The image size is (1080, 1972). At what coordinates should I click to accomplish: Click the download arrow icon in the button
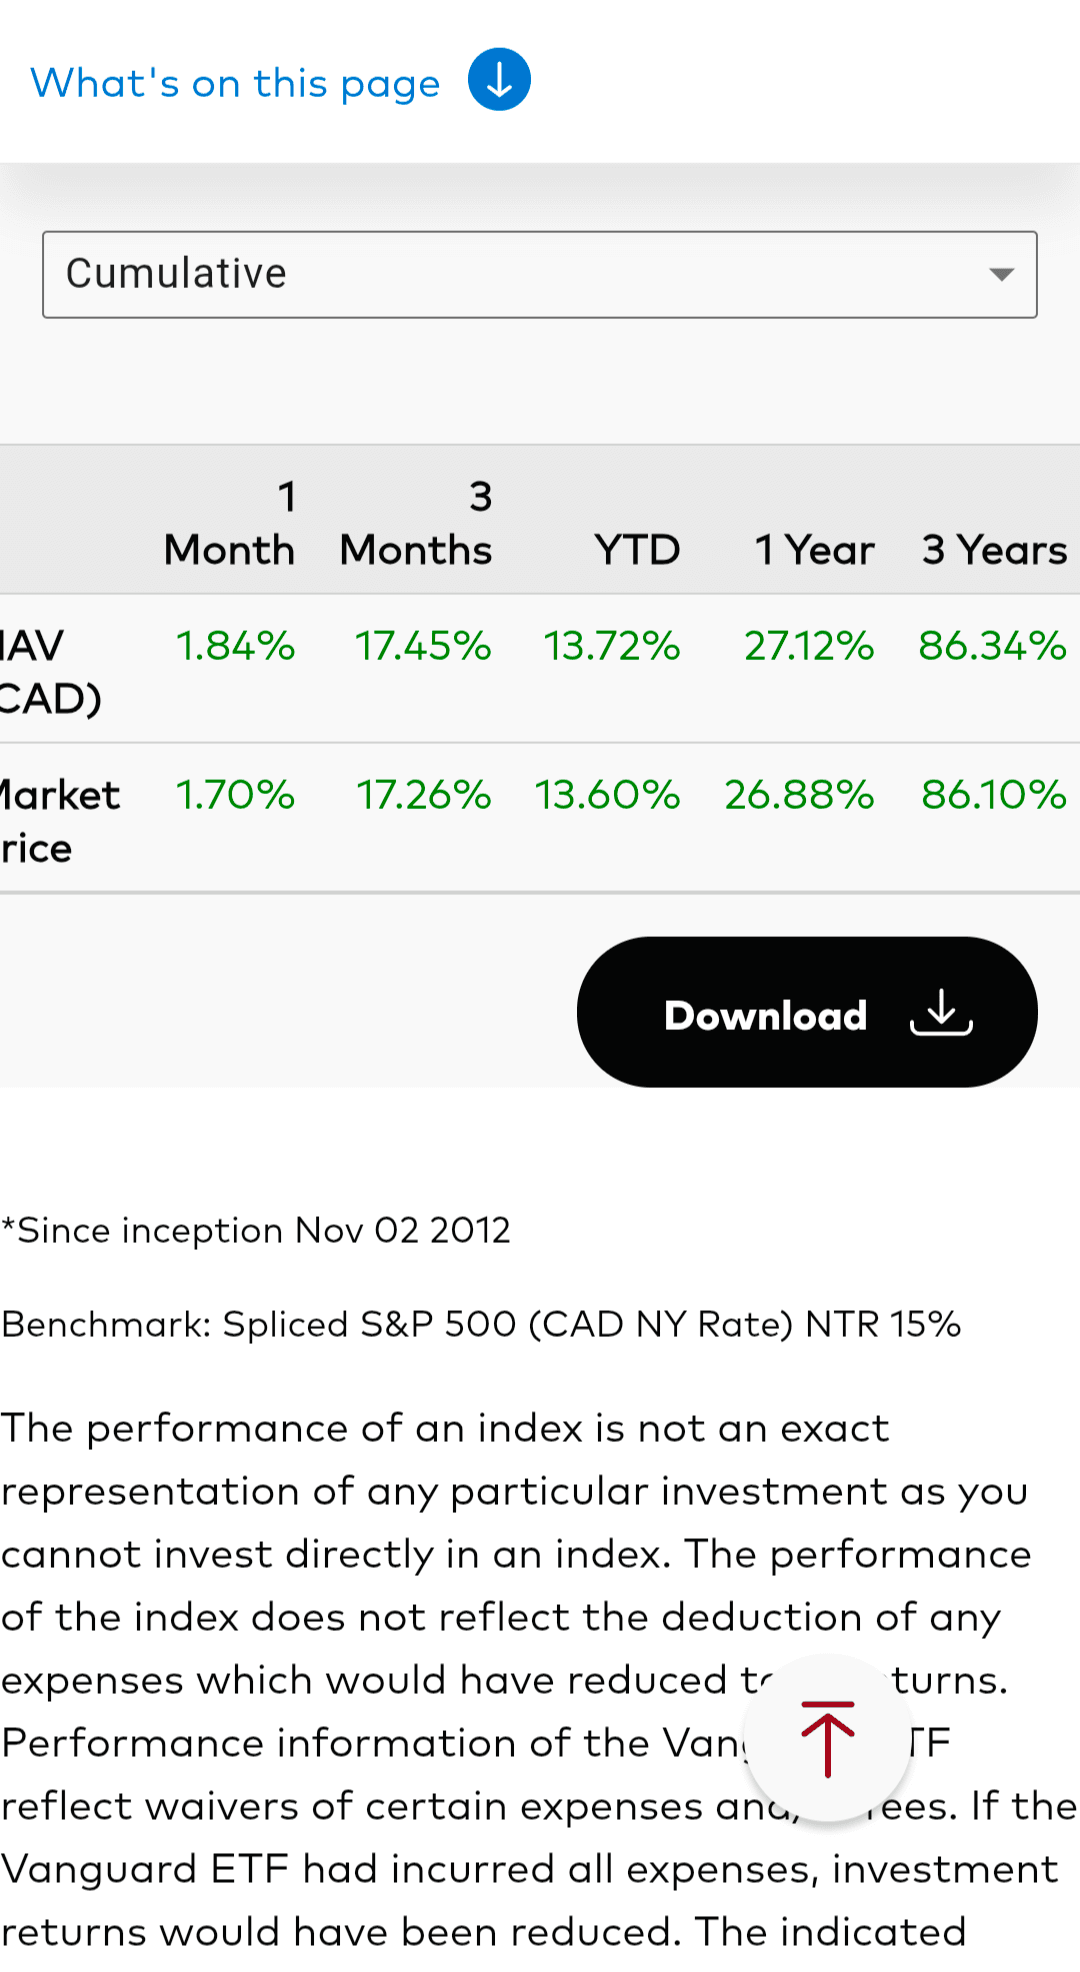pos(941,1013)
